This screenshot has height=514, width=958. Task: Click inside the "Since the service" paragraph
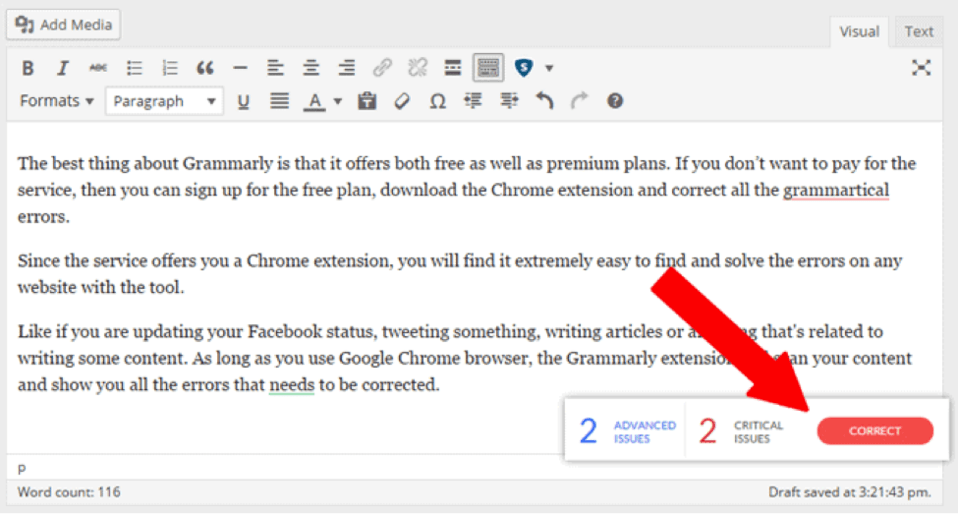(x=459, y=274)
